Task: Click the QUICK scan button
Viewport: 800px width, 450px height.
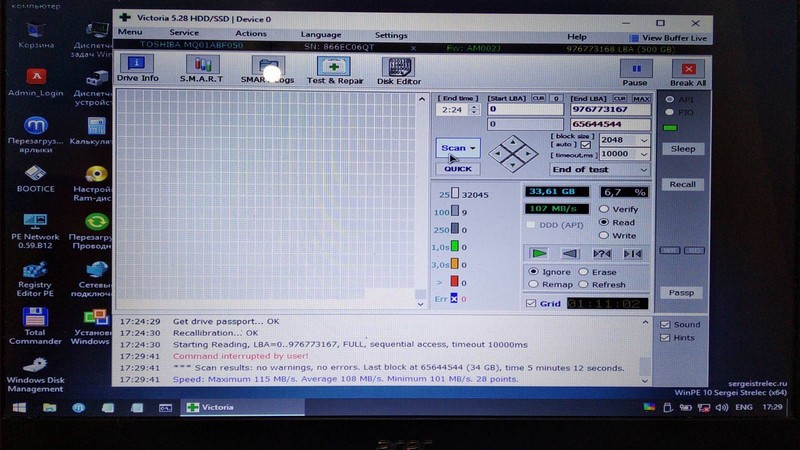Action: pos(457,169)
